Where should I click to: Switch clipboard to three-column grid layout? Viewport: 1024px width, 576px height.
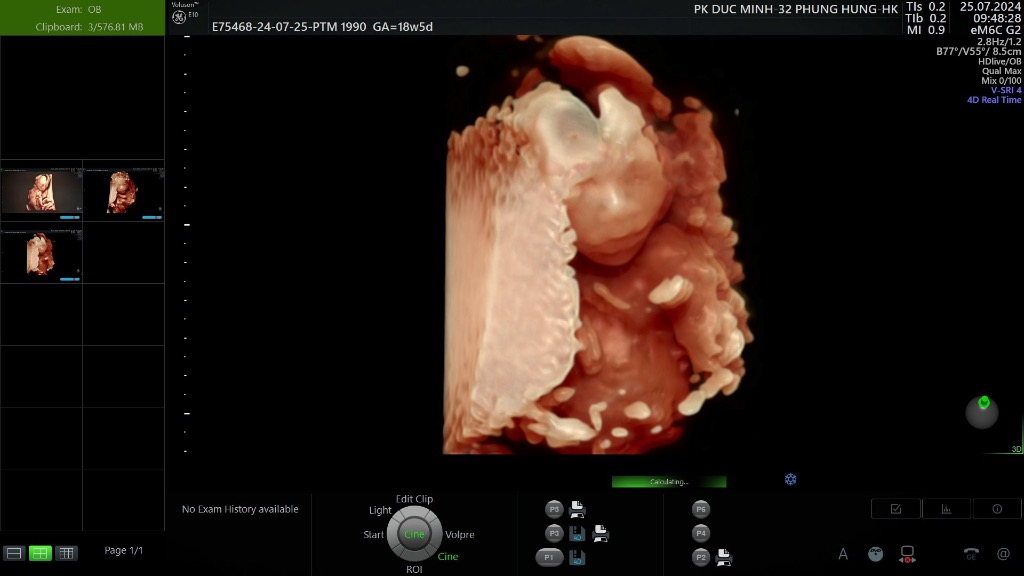pyautogui.click(x=67, y=553)
